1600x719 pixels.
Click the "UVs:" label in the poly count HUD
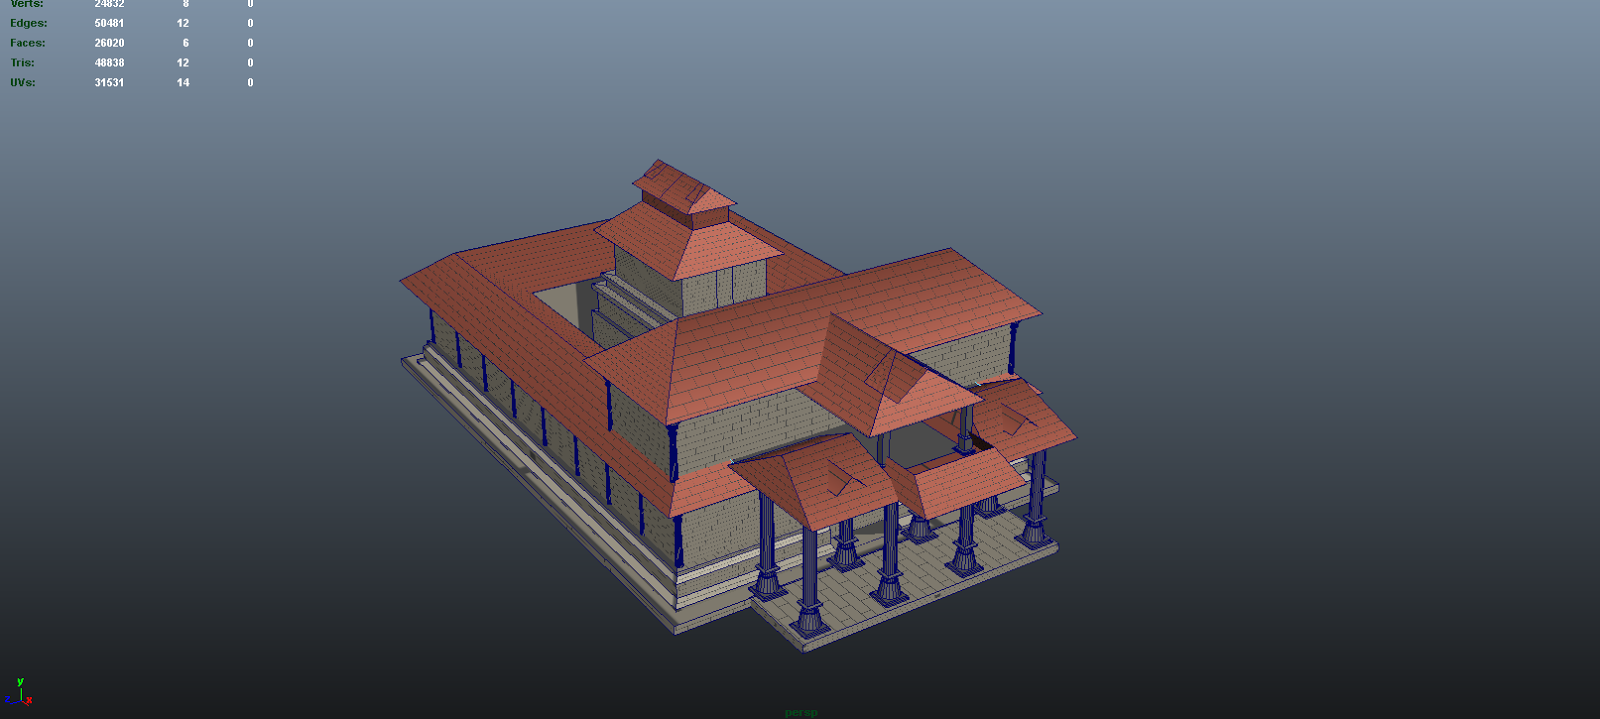(x=22, y=83)
